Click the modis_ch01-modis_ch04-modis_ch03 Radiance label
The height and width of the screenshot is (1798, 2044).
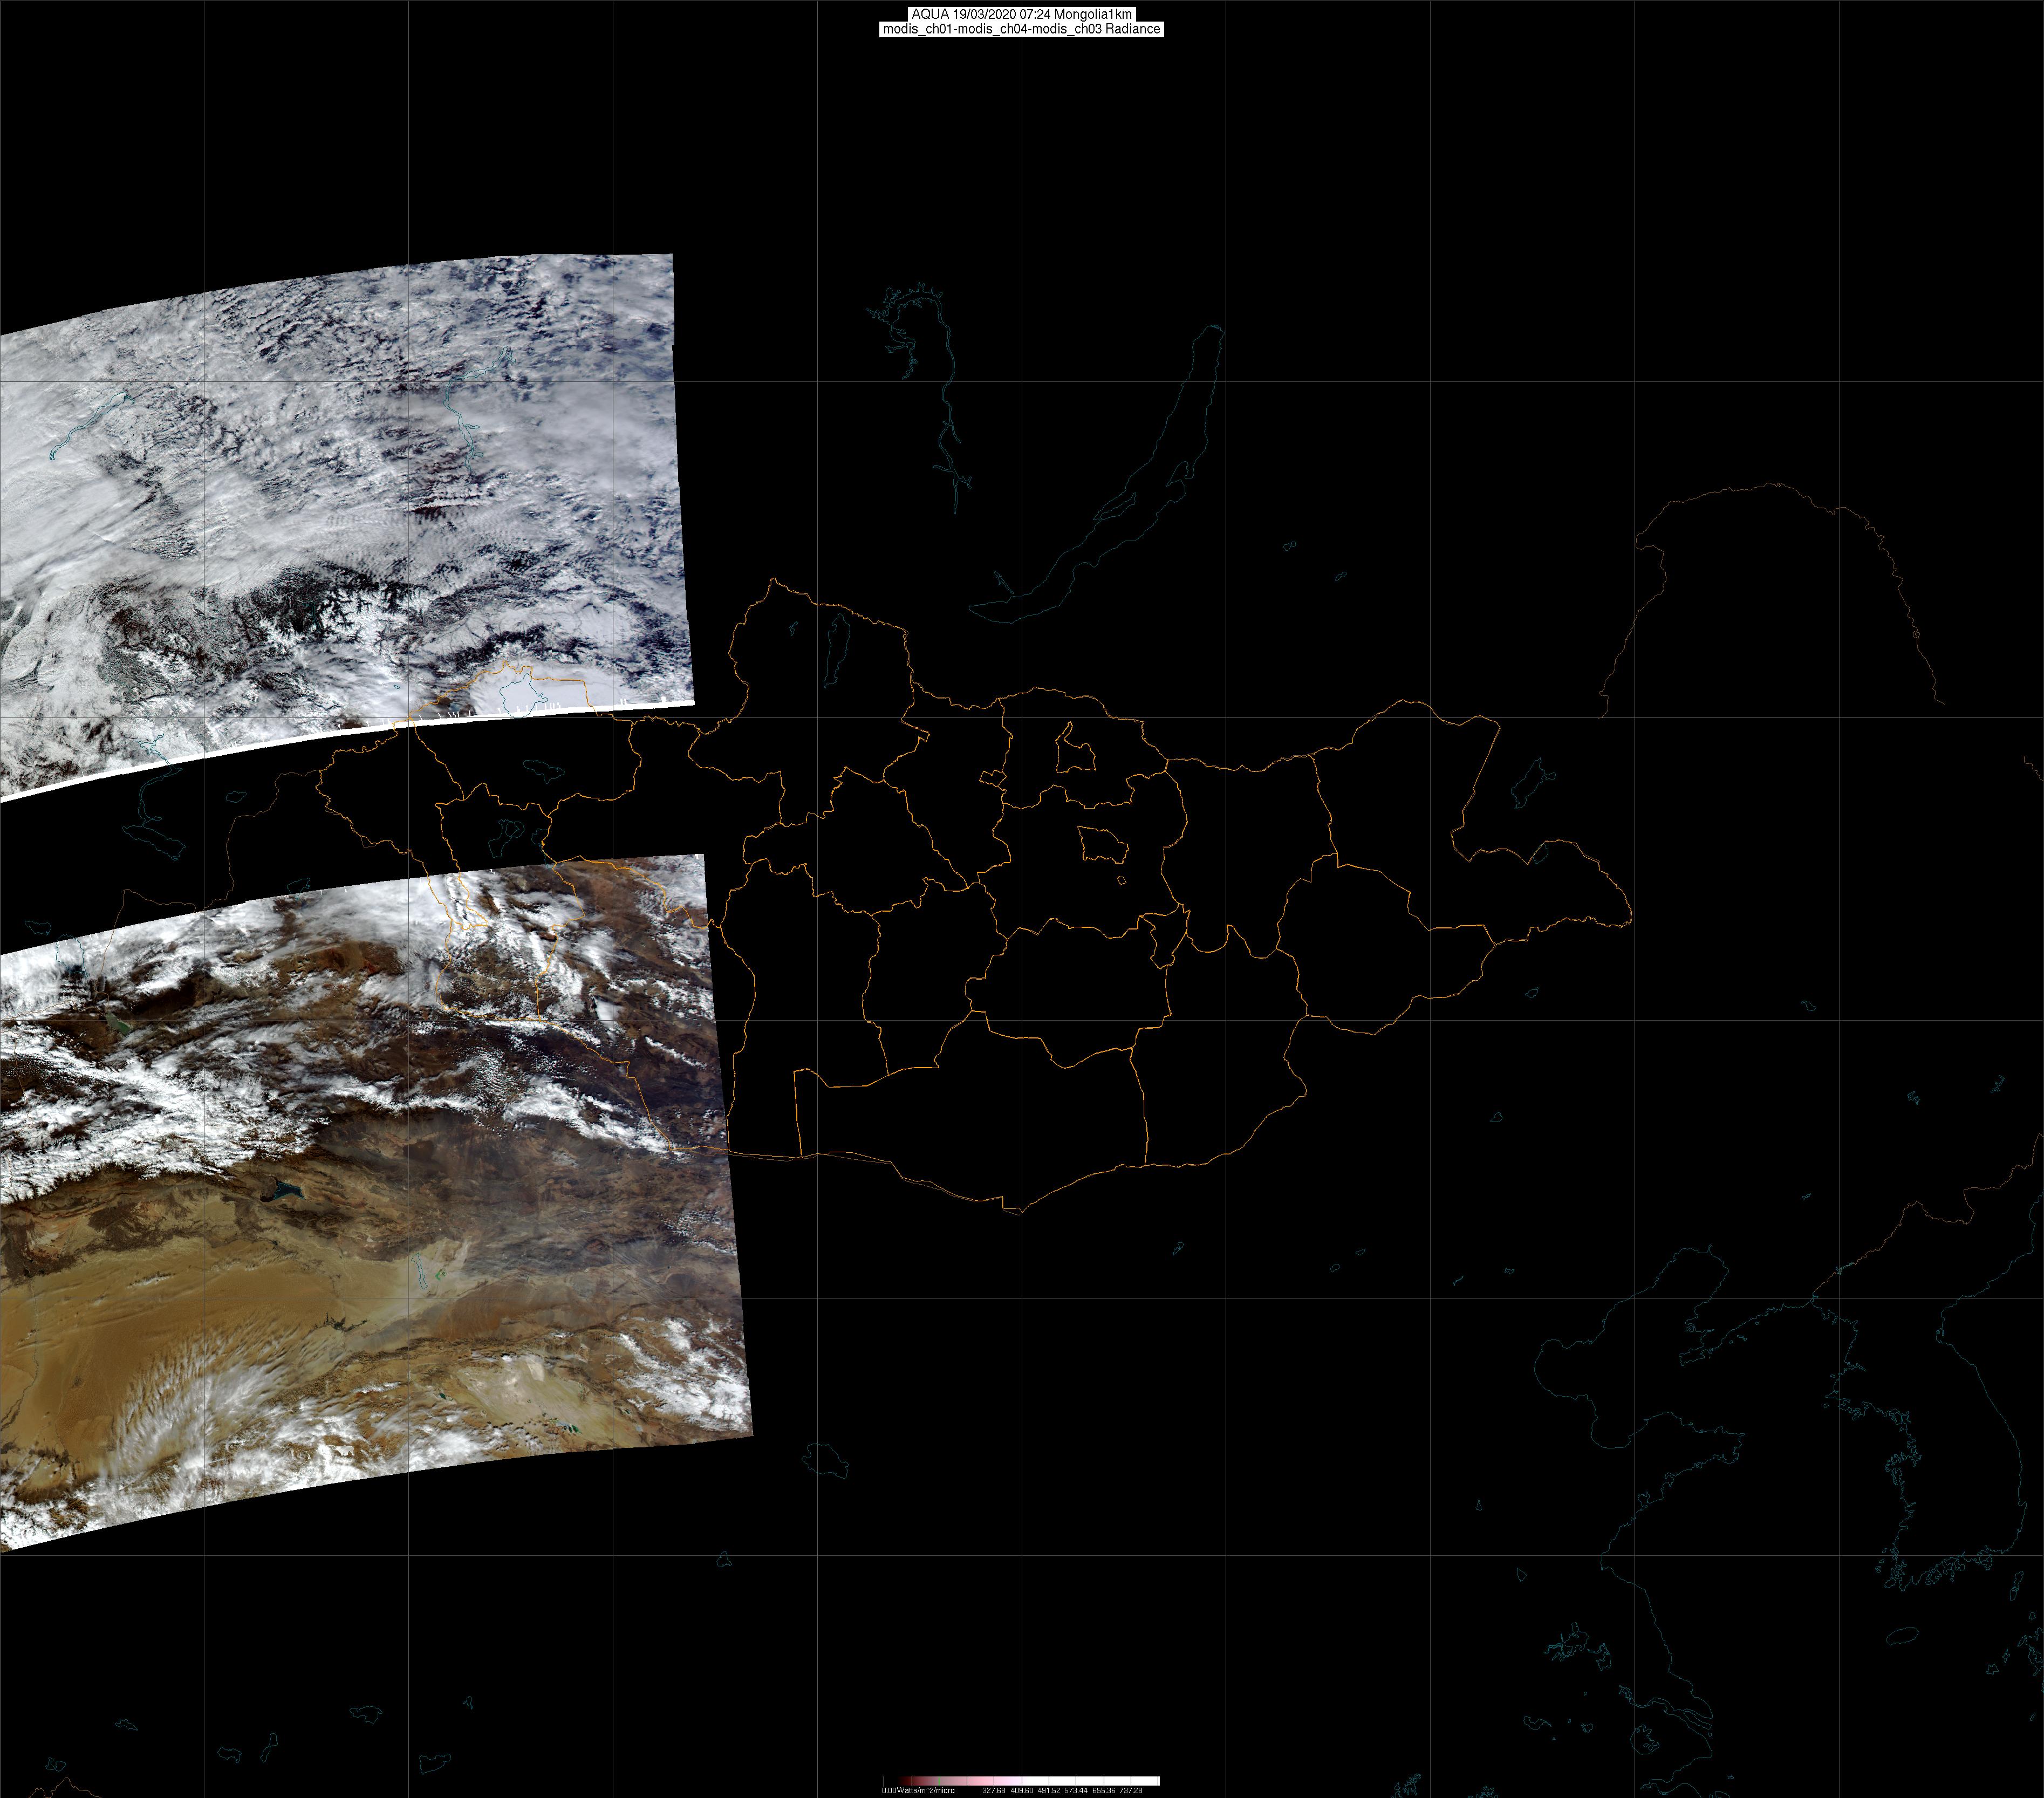pos(1021,29)
